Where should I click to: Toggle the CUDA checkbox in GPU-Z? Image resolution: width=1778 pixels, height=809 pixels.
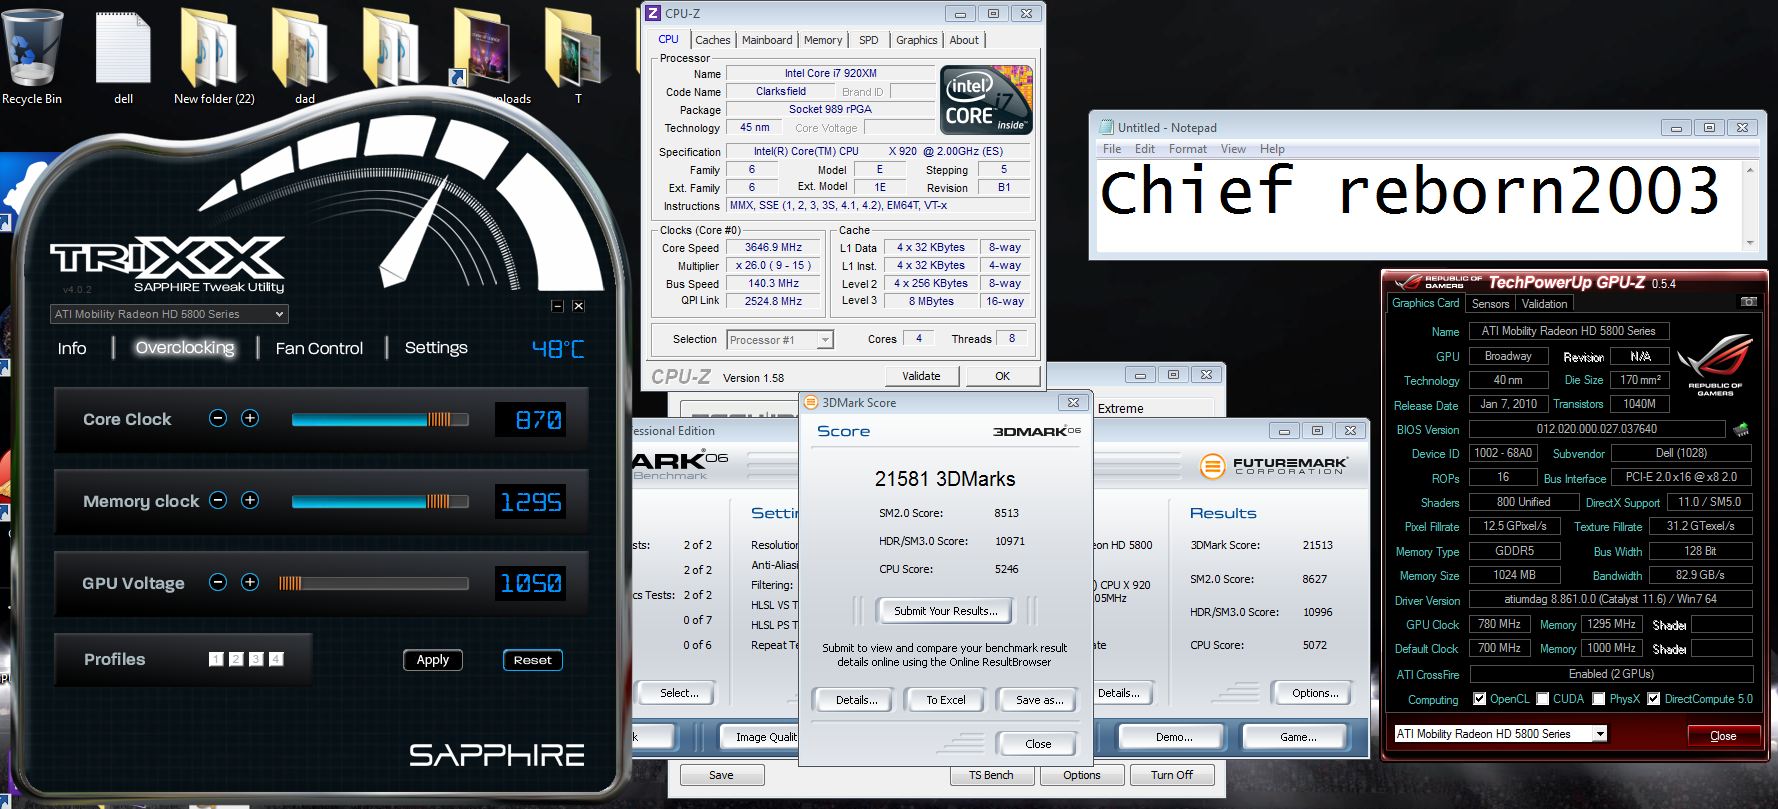point(1543,699)
